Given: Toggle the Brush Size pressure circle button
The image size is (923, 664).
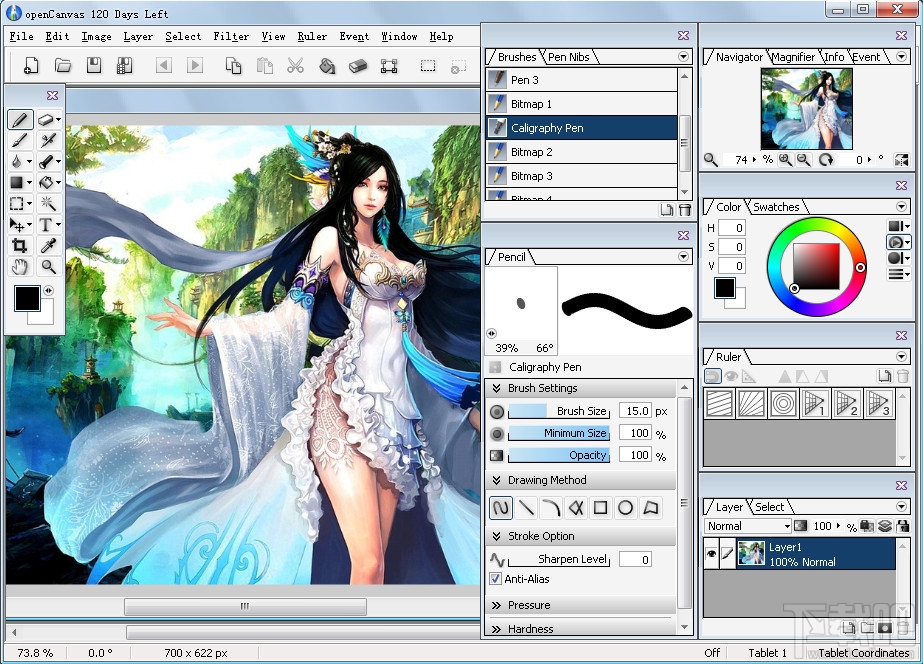Looking at the screenshot, I should (497, 412).
